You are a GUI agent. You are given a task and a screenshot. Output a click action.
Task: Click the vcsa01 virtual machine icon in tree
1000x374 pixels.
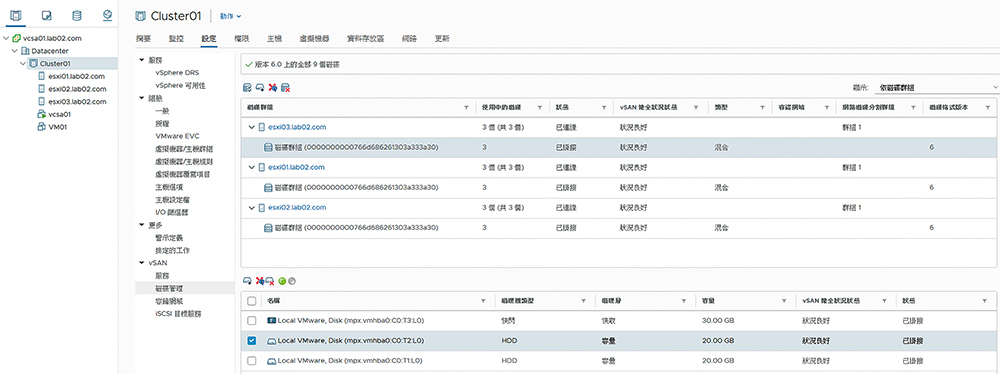tap(40, 114)
